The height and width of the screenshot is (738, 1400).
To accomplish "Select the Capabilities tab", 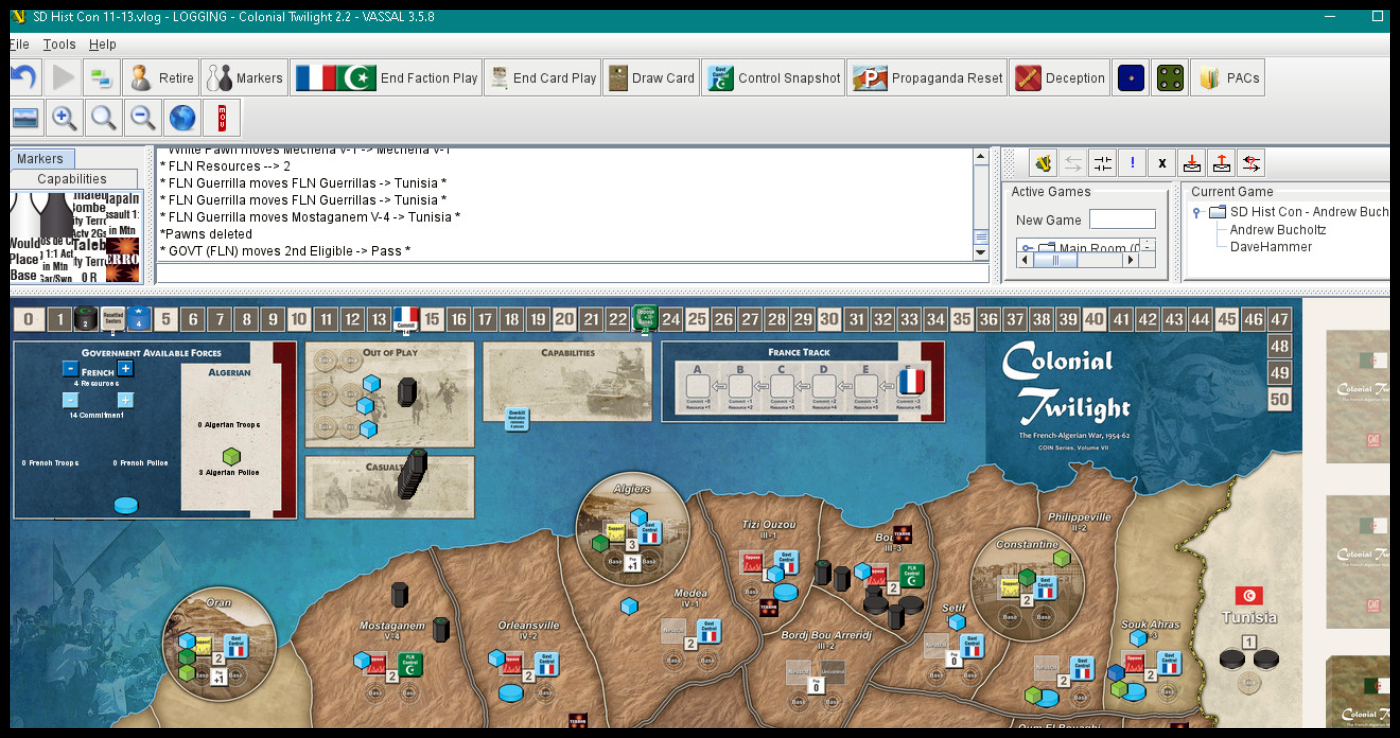I will point(72,179).
